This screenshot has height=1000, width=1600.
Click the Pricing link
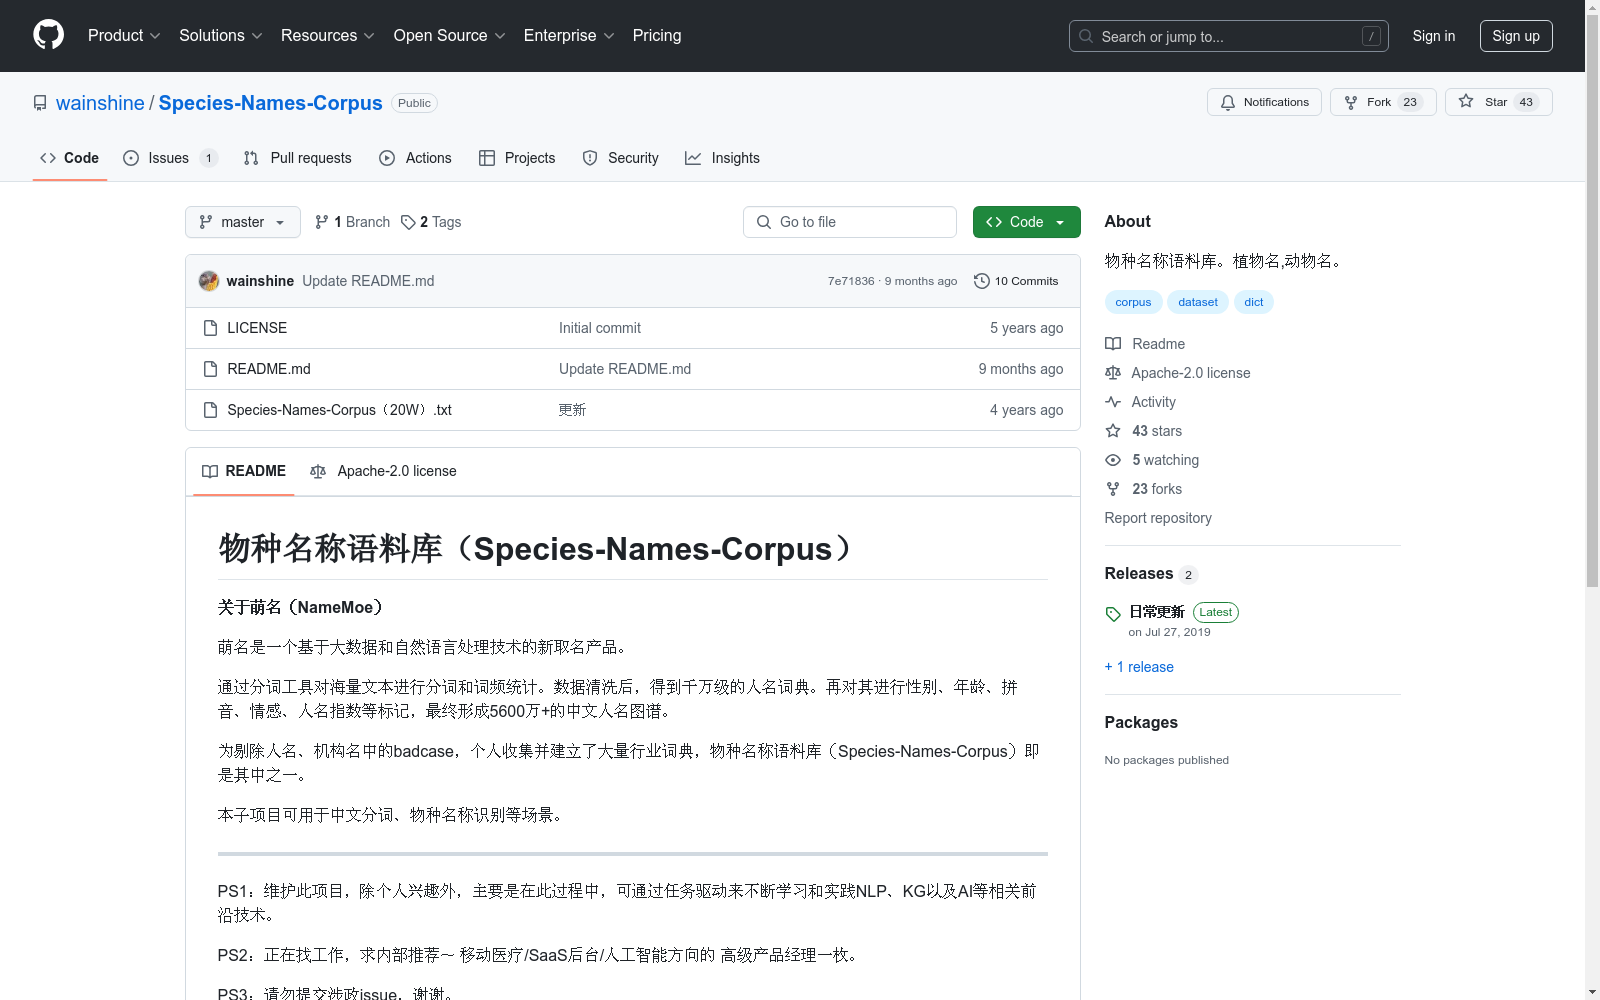[x=657, y=35]
